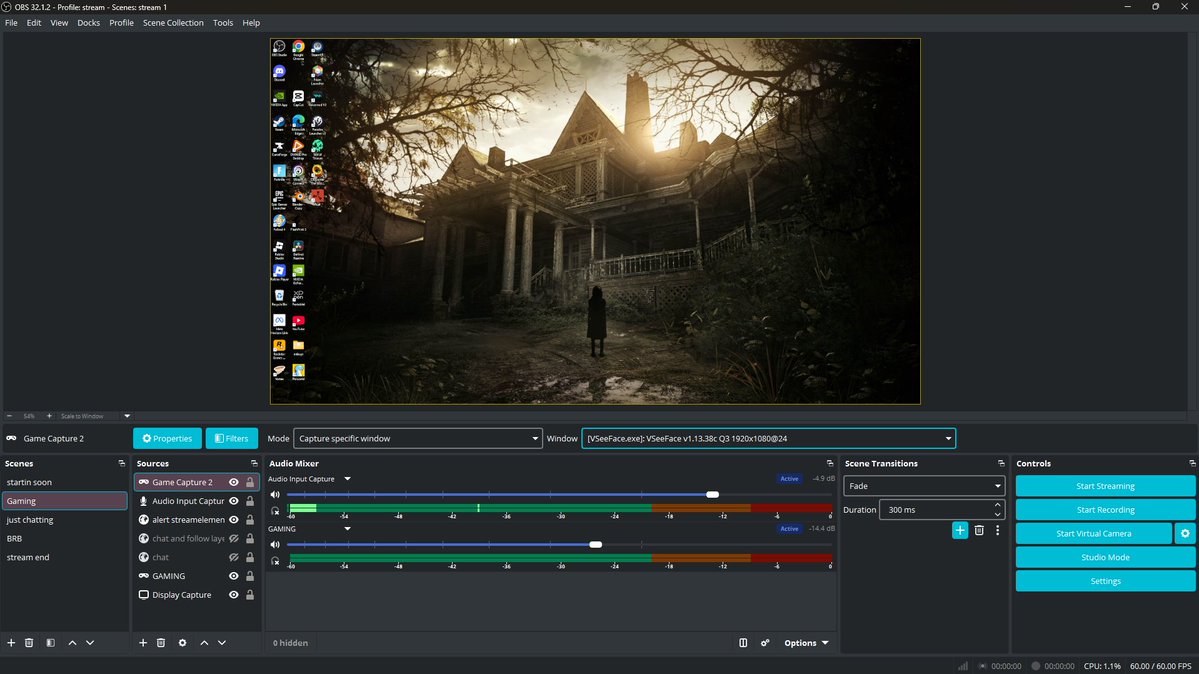
Task: Expand GAMING mixer menu arrow
Action: (347, 529)
